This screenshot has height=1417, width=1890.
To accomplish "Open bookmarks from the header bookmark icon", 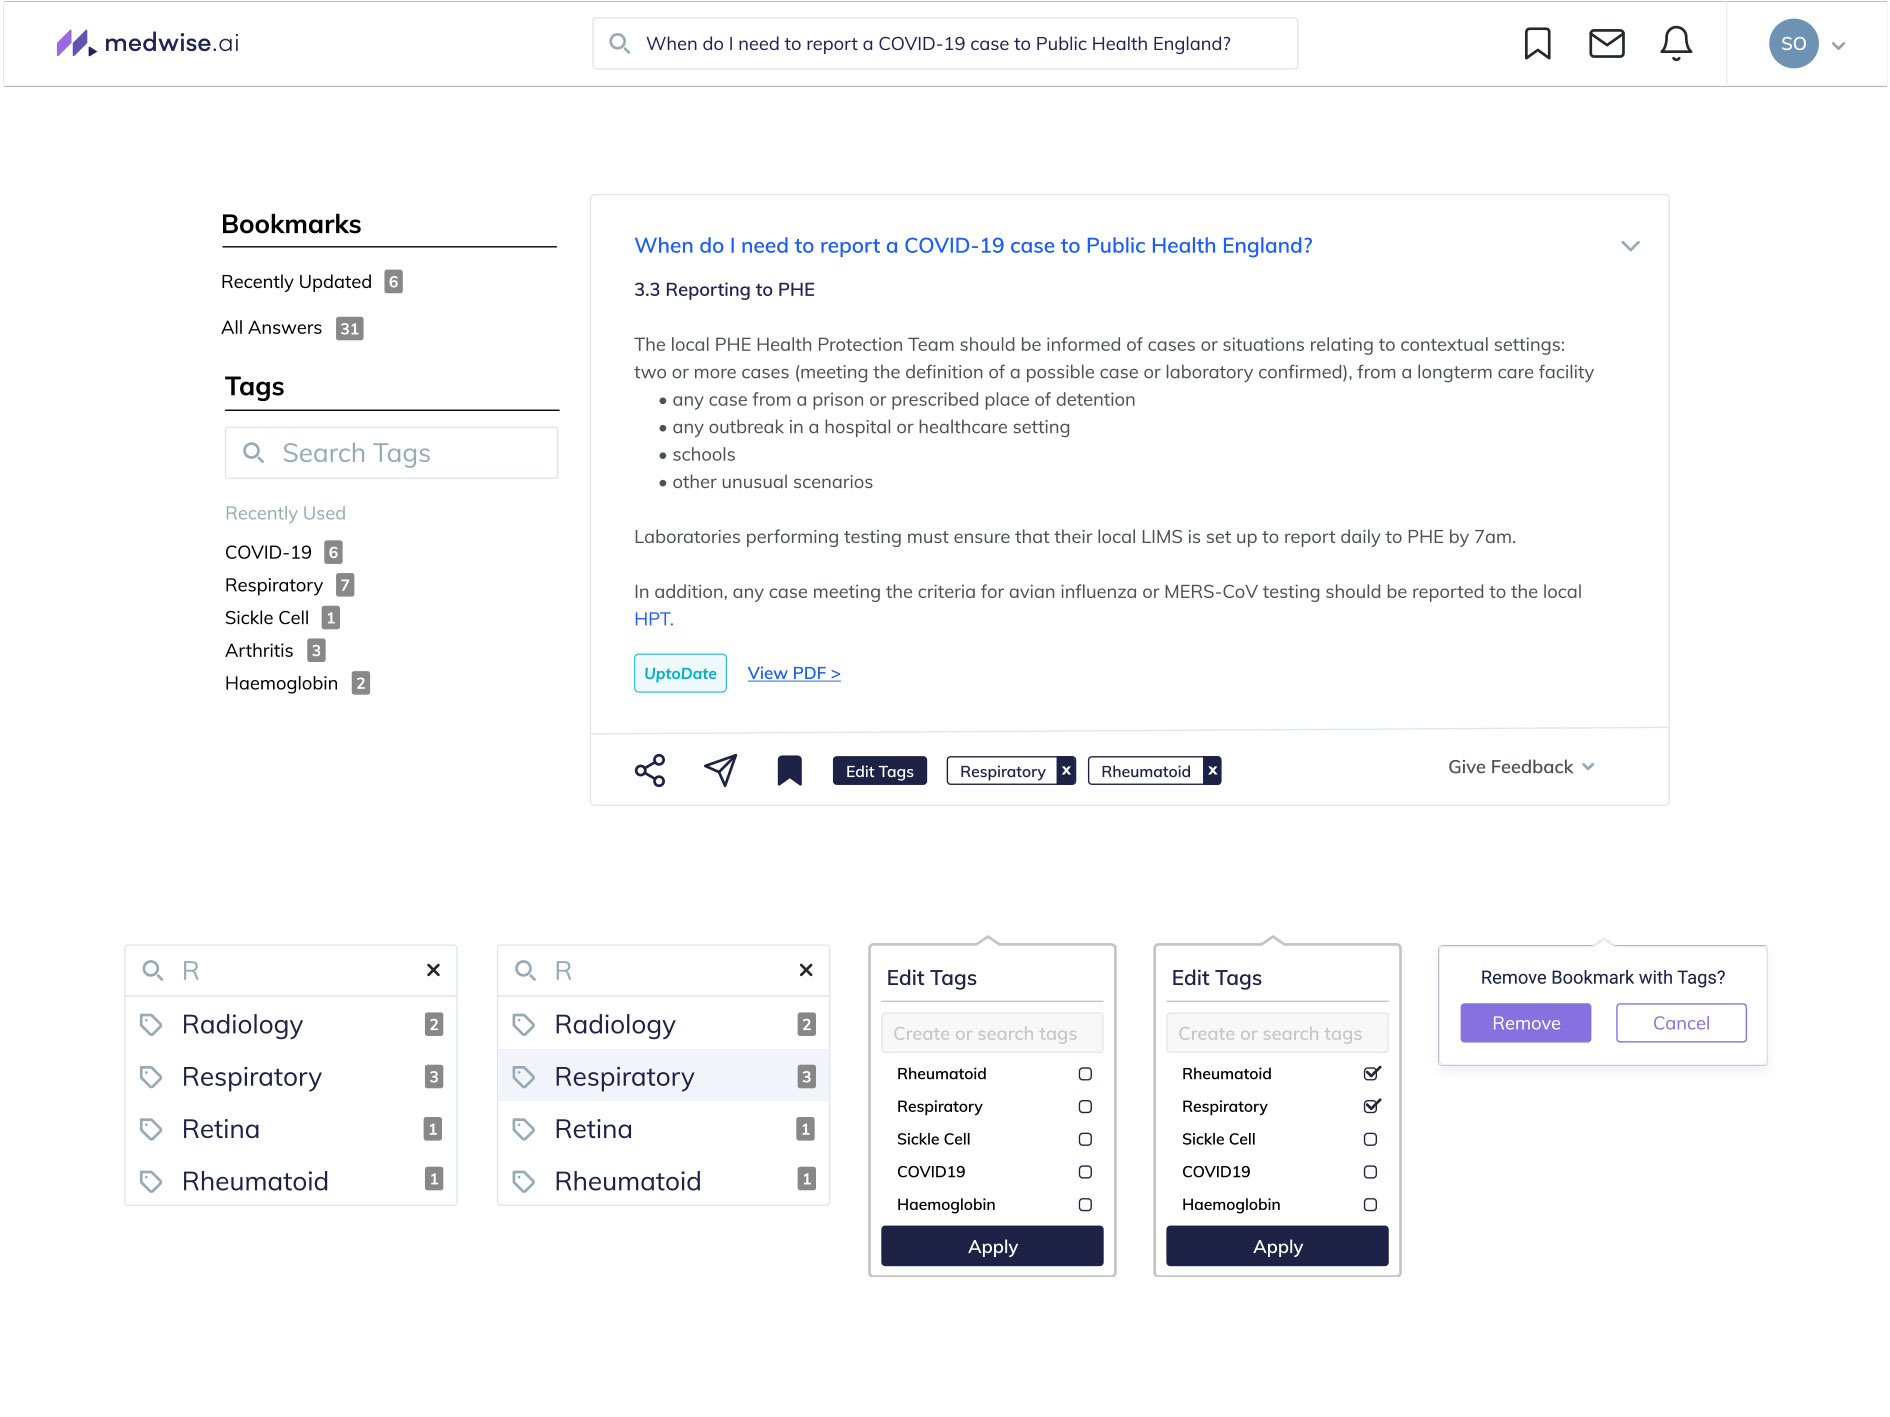I will (1537, 44).
